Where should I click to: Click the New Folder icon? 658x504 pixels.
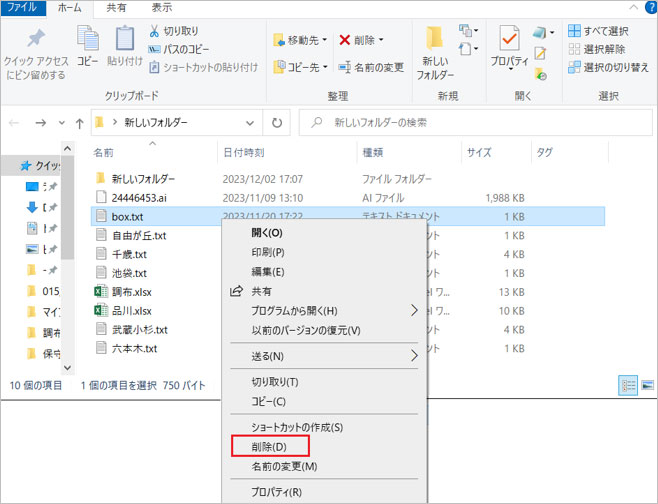pyautogui.click(x=435, y=40)
